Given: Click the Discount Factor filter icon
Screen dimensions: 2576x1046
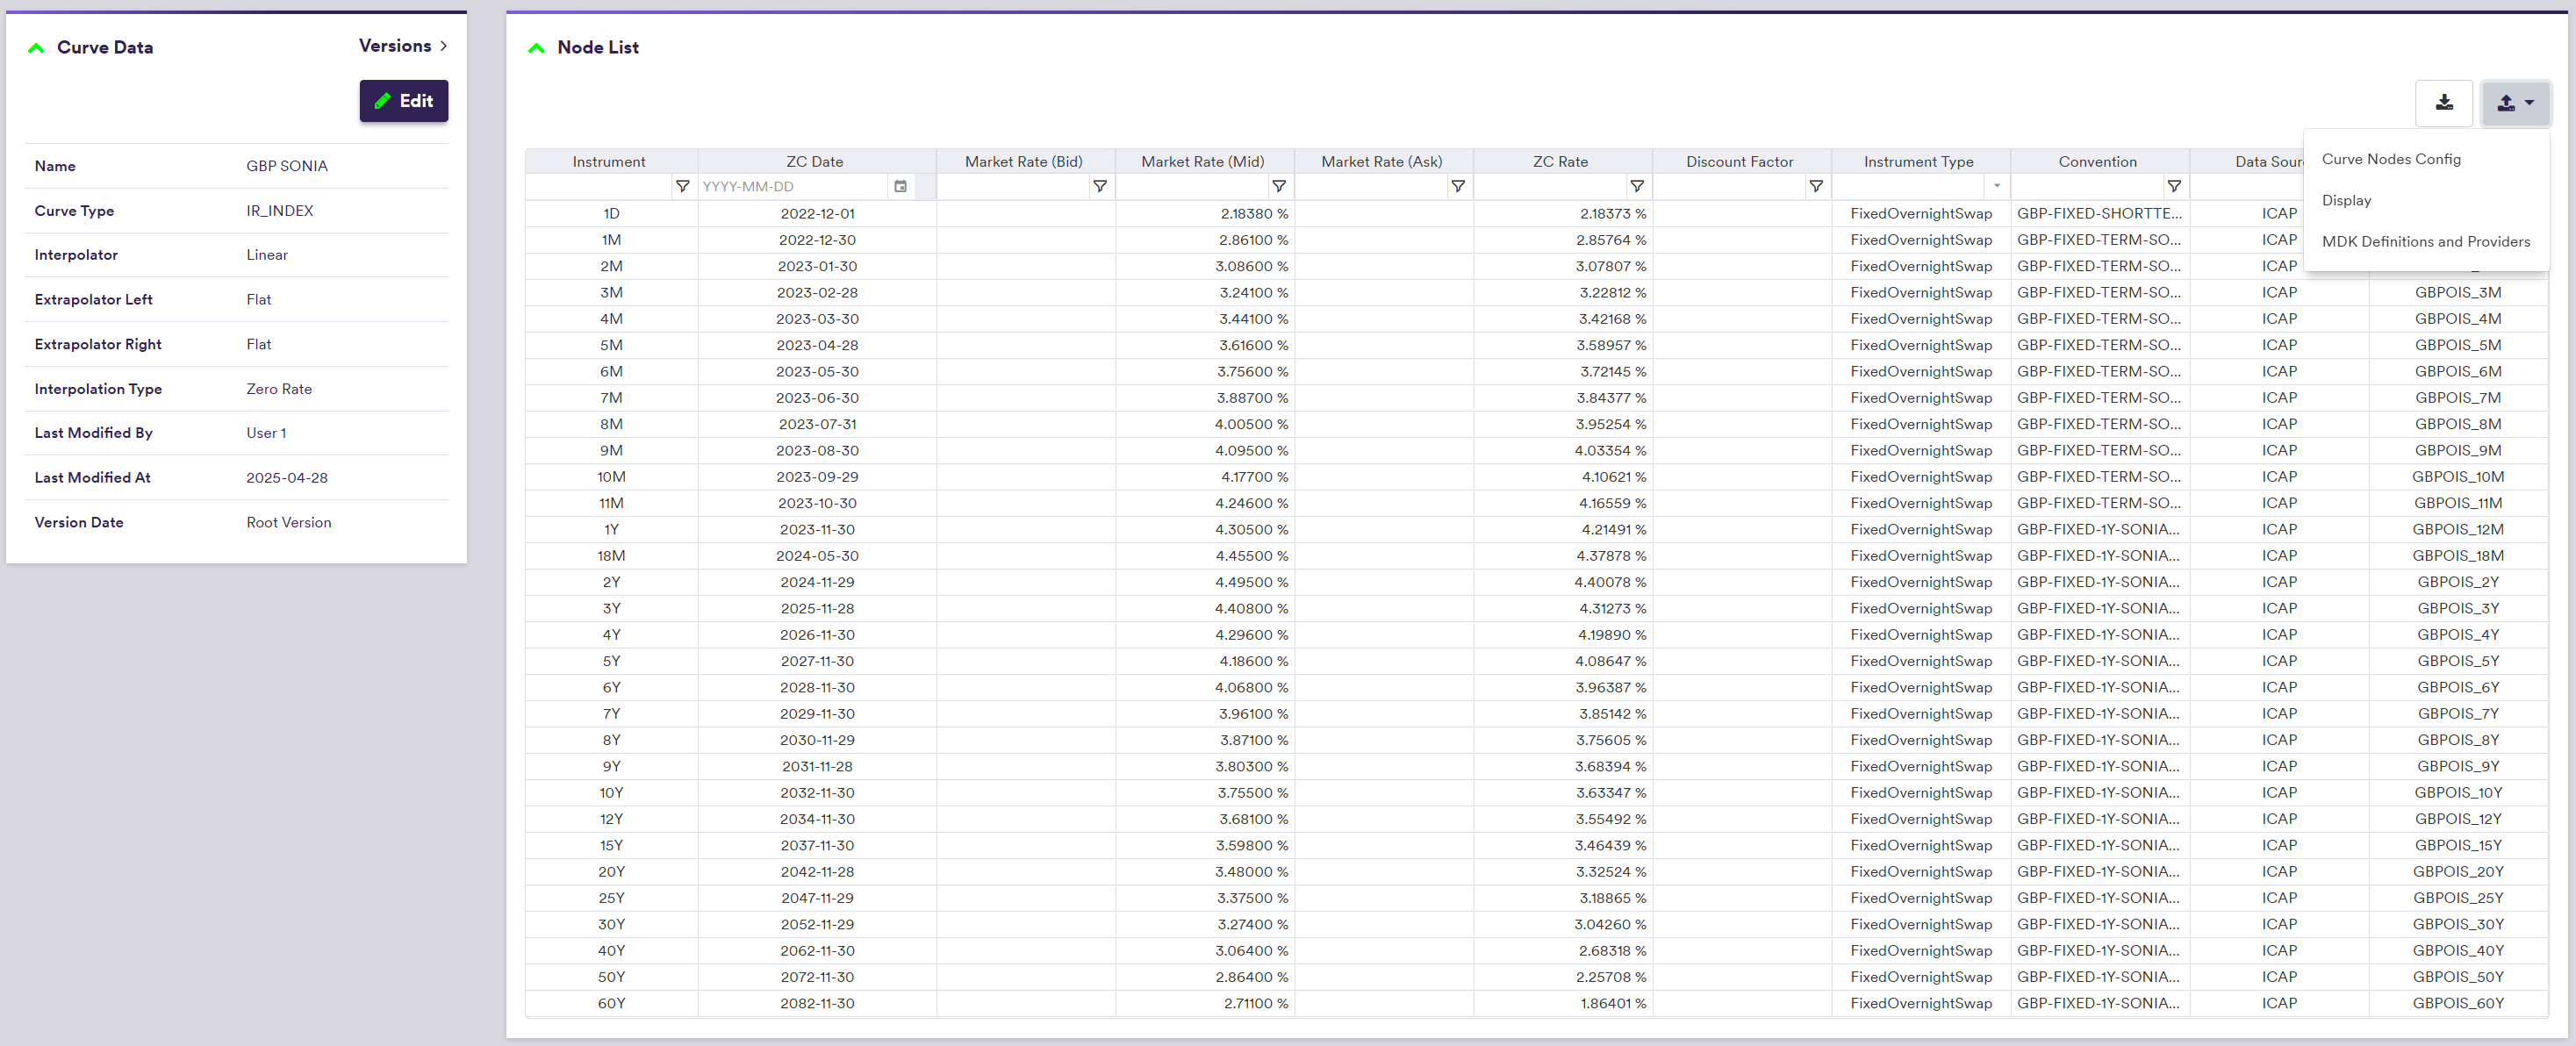Looking at the screenshot, I should [1815, 187].
